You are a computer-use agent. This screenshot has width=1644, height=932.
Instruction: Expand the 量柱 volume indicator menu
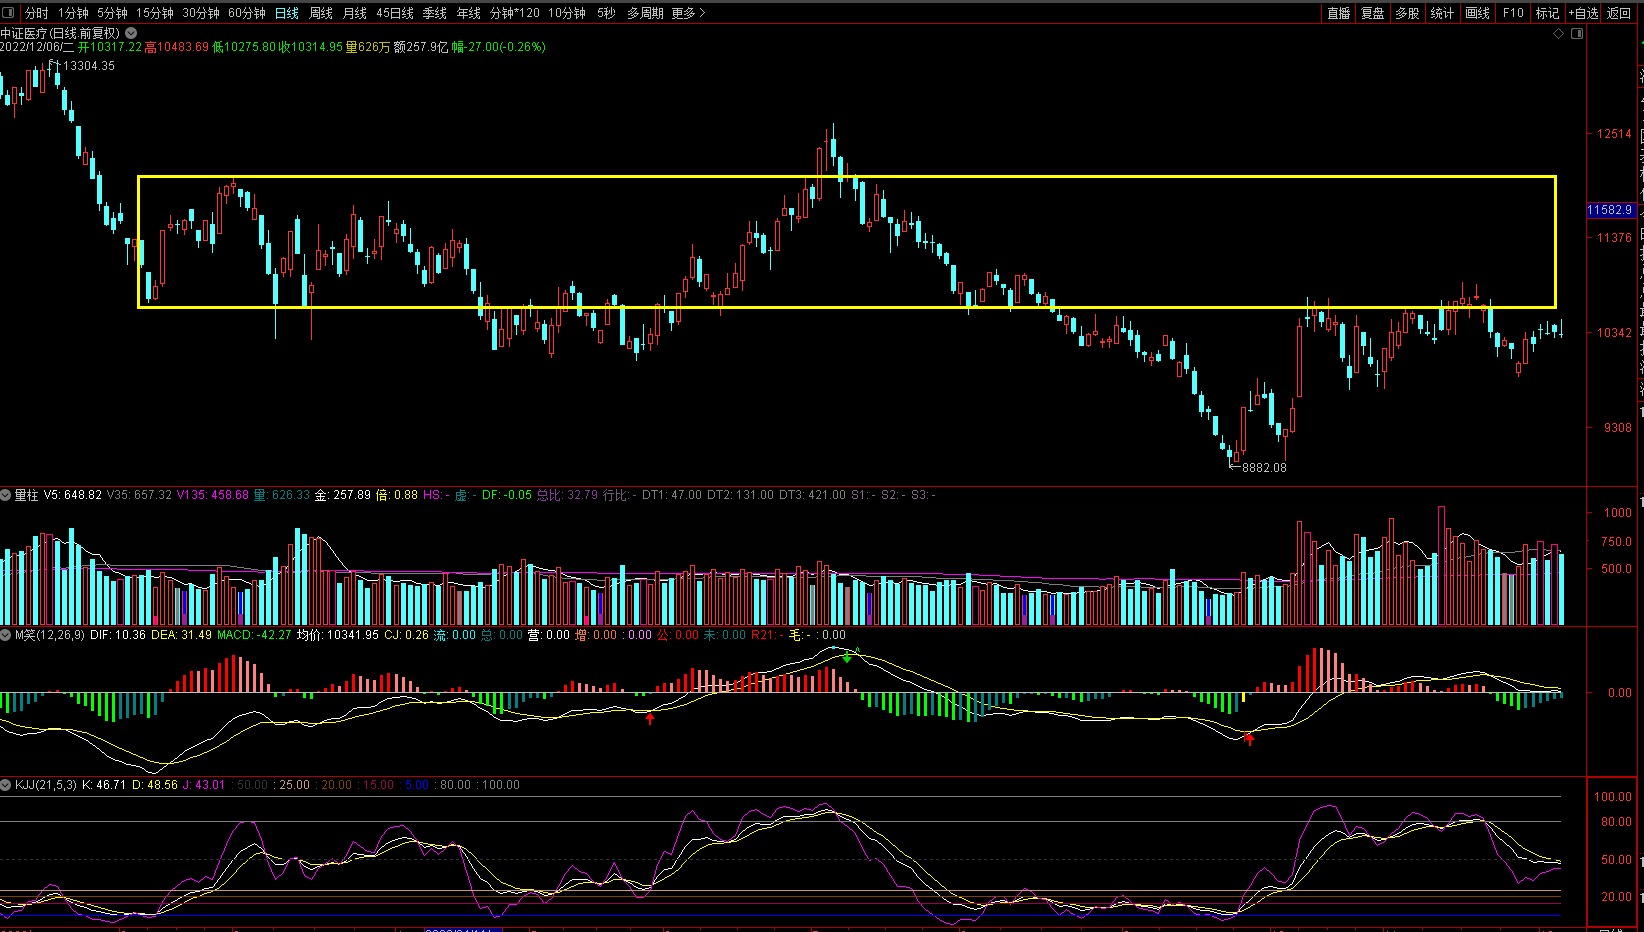pyautogui.click(x=6, y=495)
